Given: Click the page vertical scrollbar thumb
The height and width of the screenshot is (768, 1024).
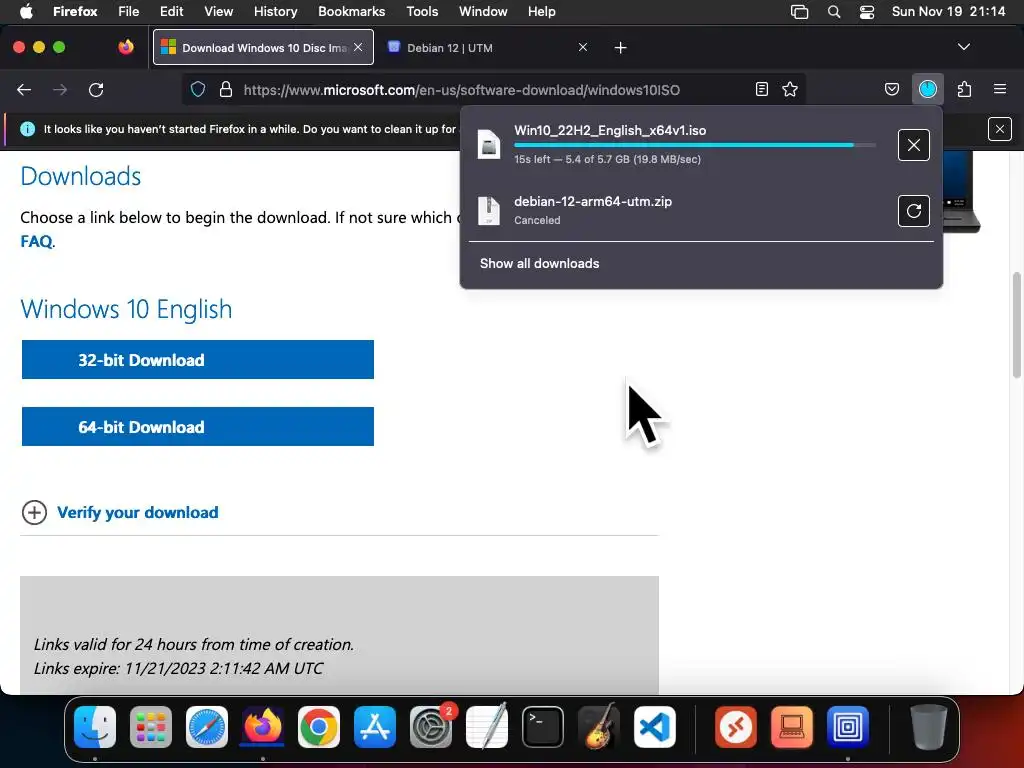Looking at the screenshot, I should (x=1016, y=325).
